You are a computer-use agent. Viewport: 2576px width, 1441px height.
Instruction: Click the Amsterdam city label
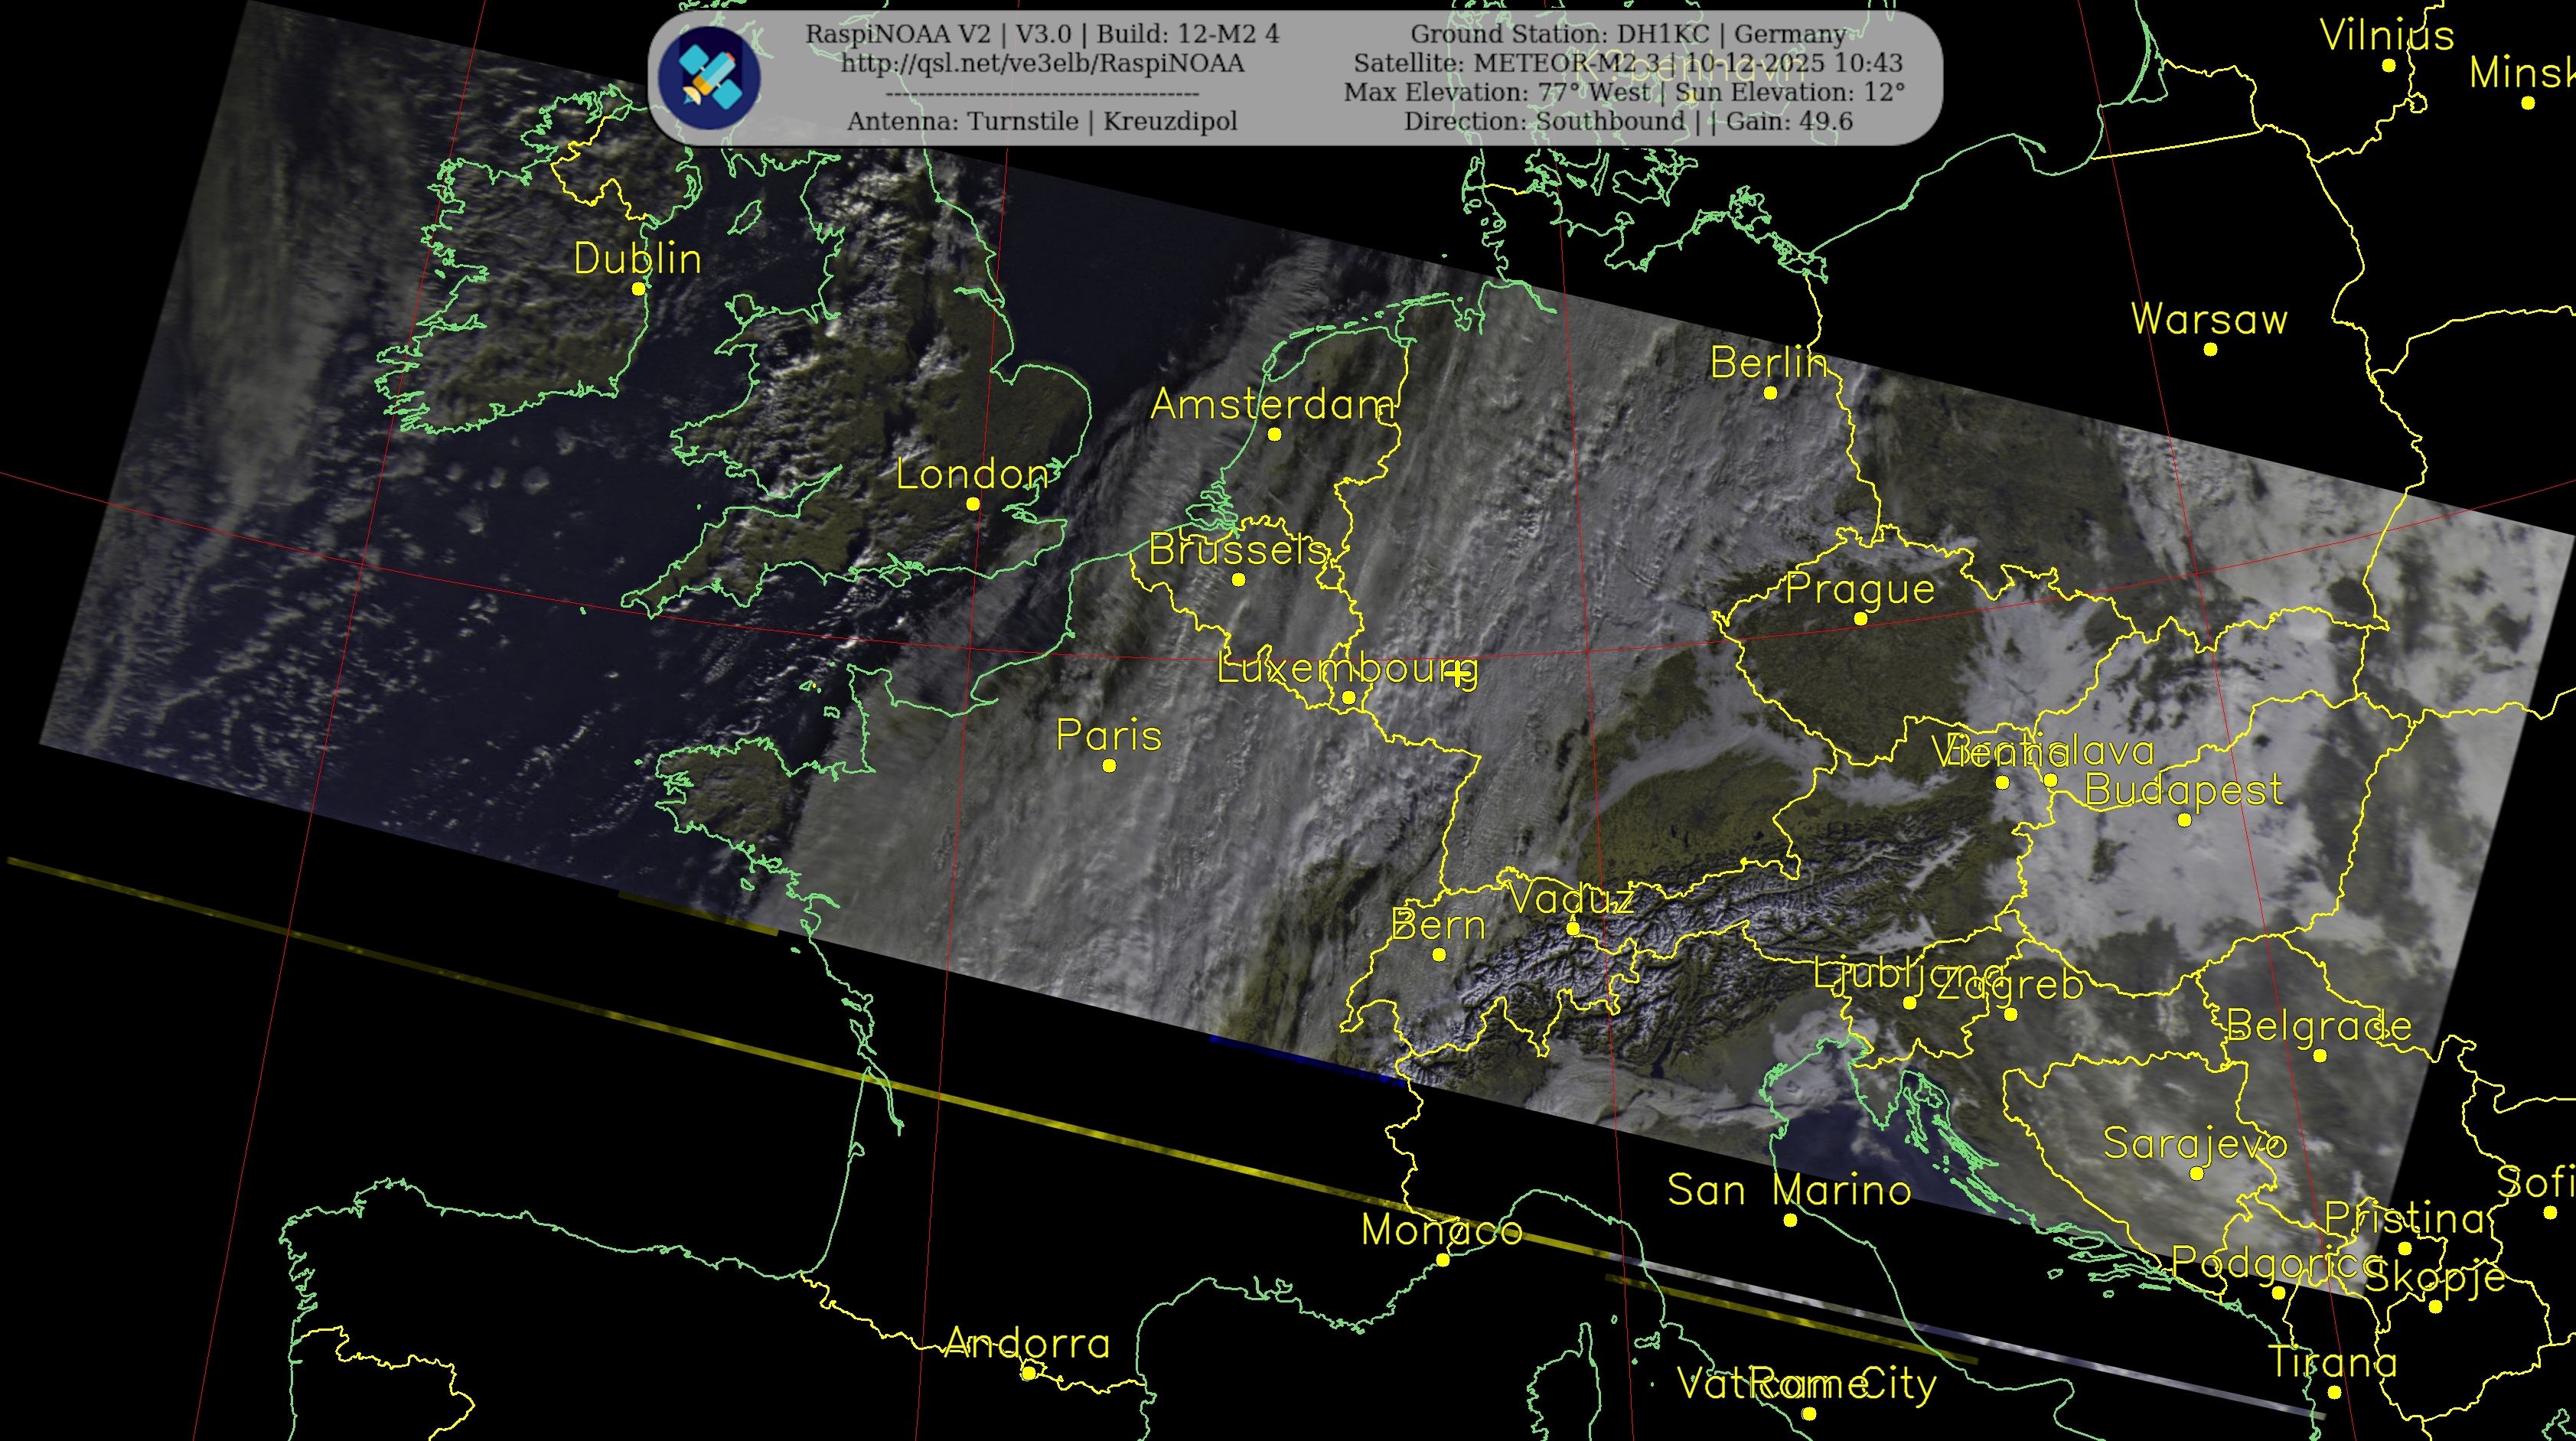[1272, 405]
